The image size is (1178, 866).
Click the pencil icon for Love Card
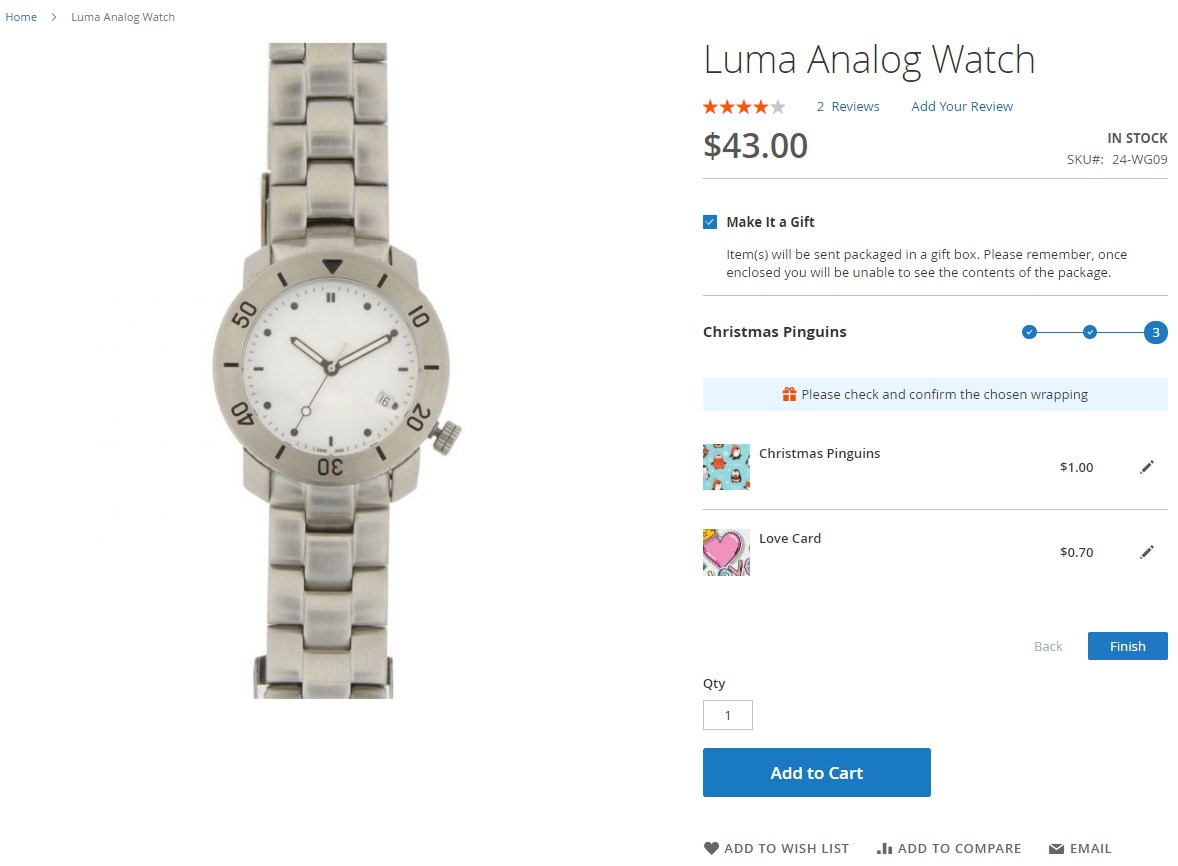tap(1147, 552)
